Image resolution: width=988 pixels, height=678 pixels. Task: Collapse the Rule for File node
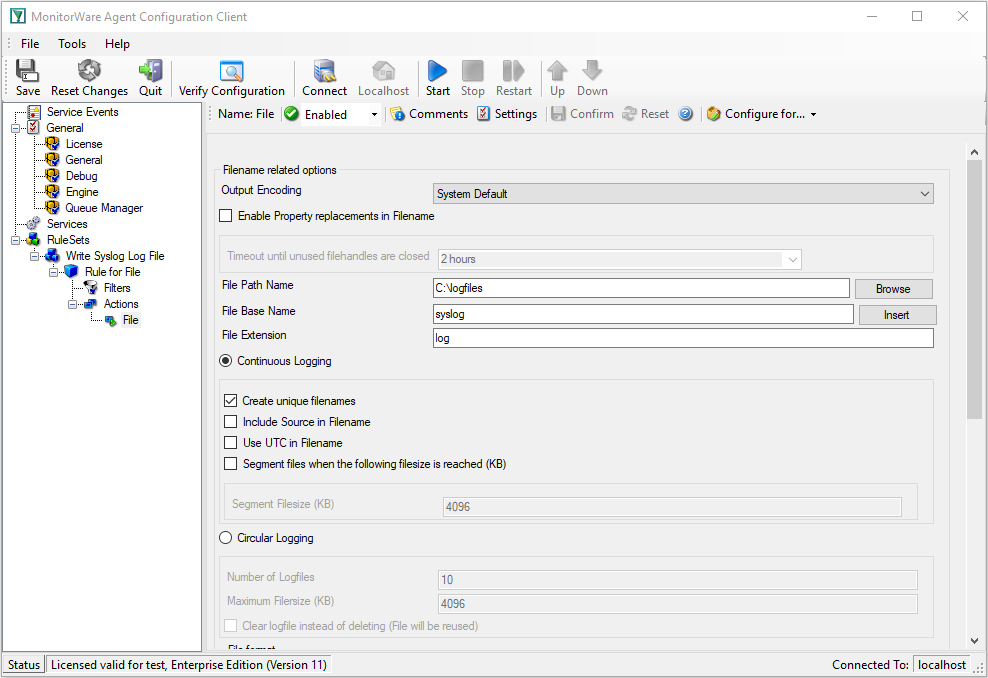pyautogui.click(x=54, y=272)
